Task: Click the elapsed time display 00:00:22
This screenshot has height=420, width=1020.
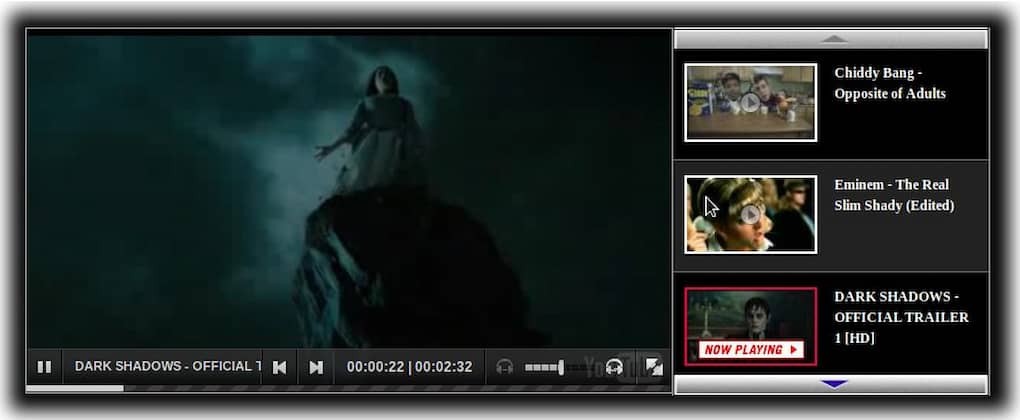Action: tap(375, 367)
